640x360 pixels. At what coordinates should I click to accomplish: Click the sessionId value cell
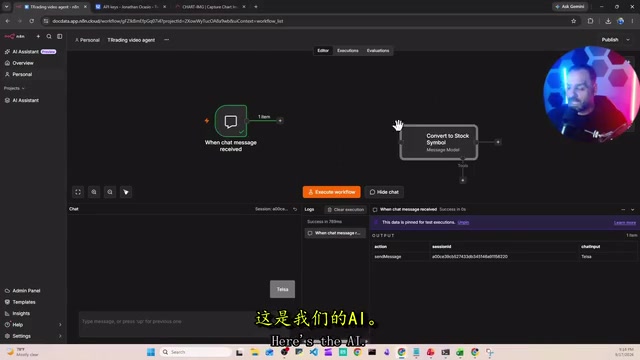click(x=470, y=257)
